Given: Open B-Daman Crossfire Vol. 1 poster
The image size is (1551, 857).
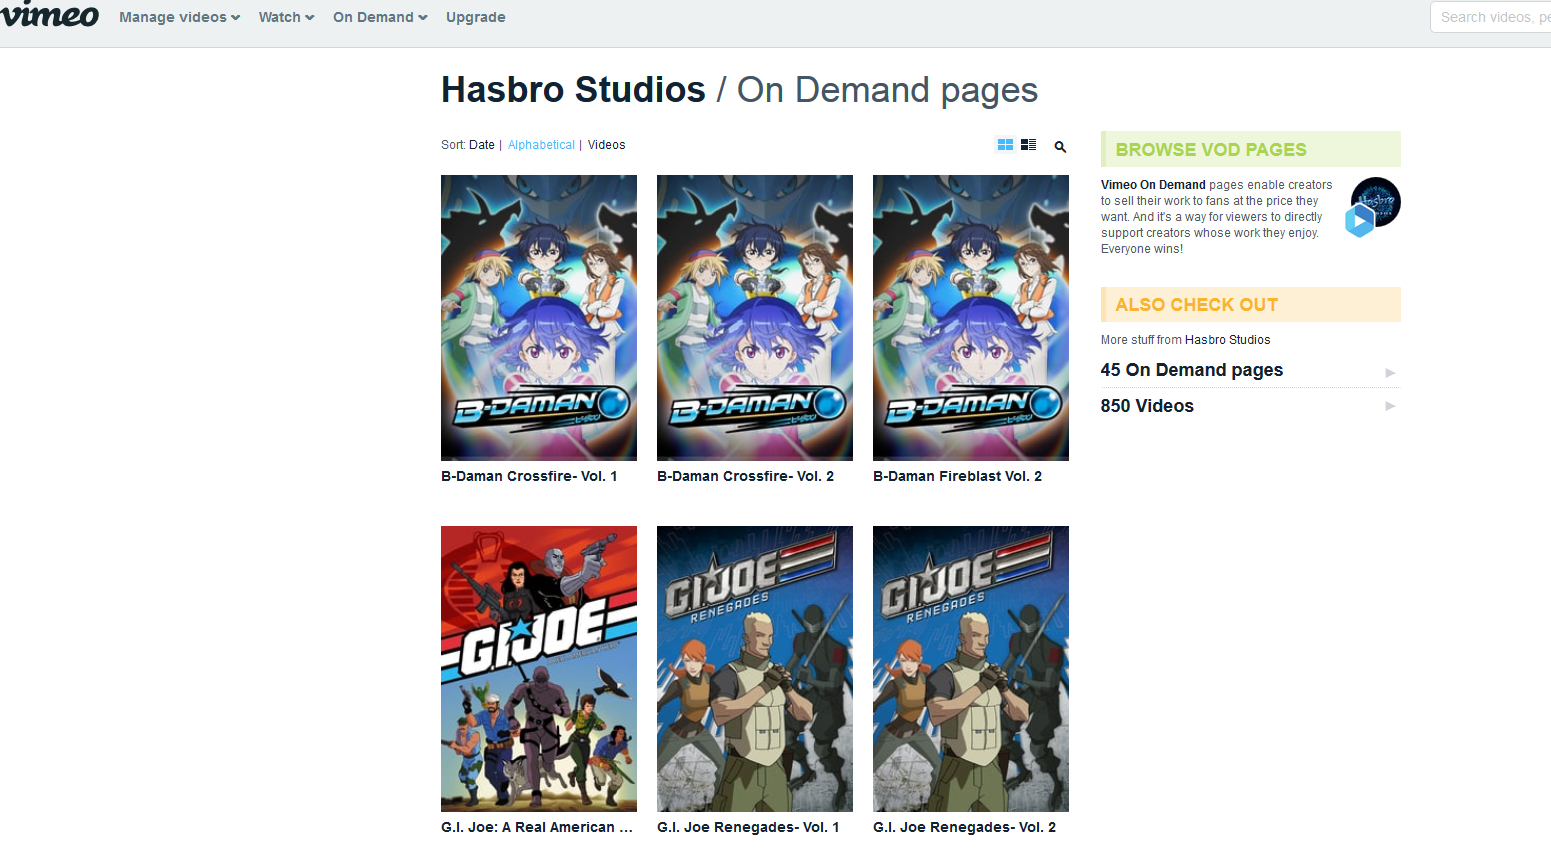Looking at the screenshot, I should (x=539, y=318).
